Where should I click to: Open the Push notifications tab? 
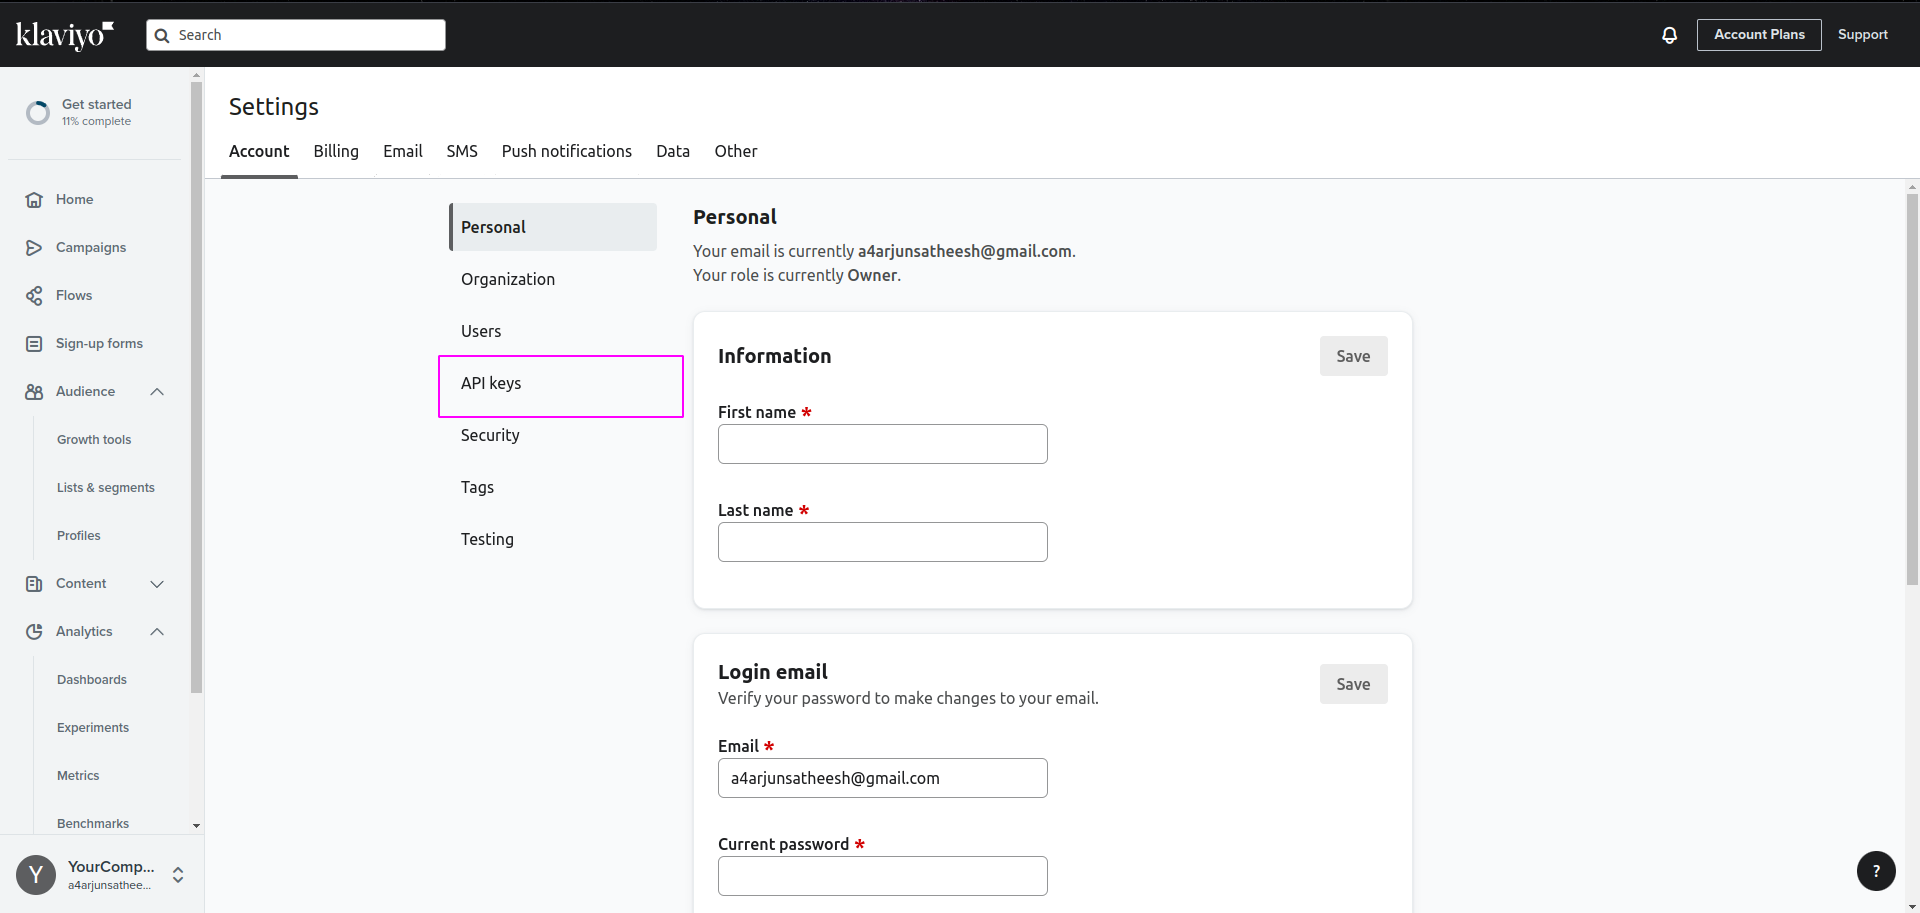coord(566,151)
